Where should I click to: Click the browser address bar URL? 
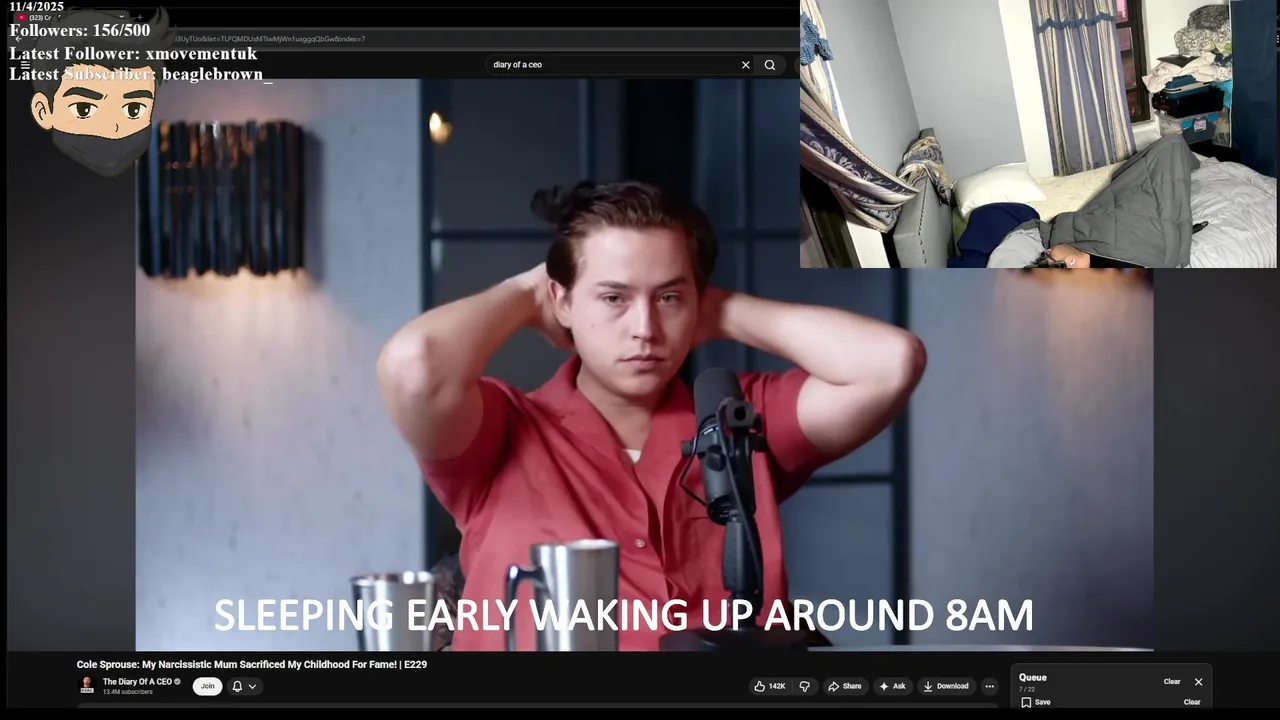270,39
